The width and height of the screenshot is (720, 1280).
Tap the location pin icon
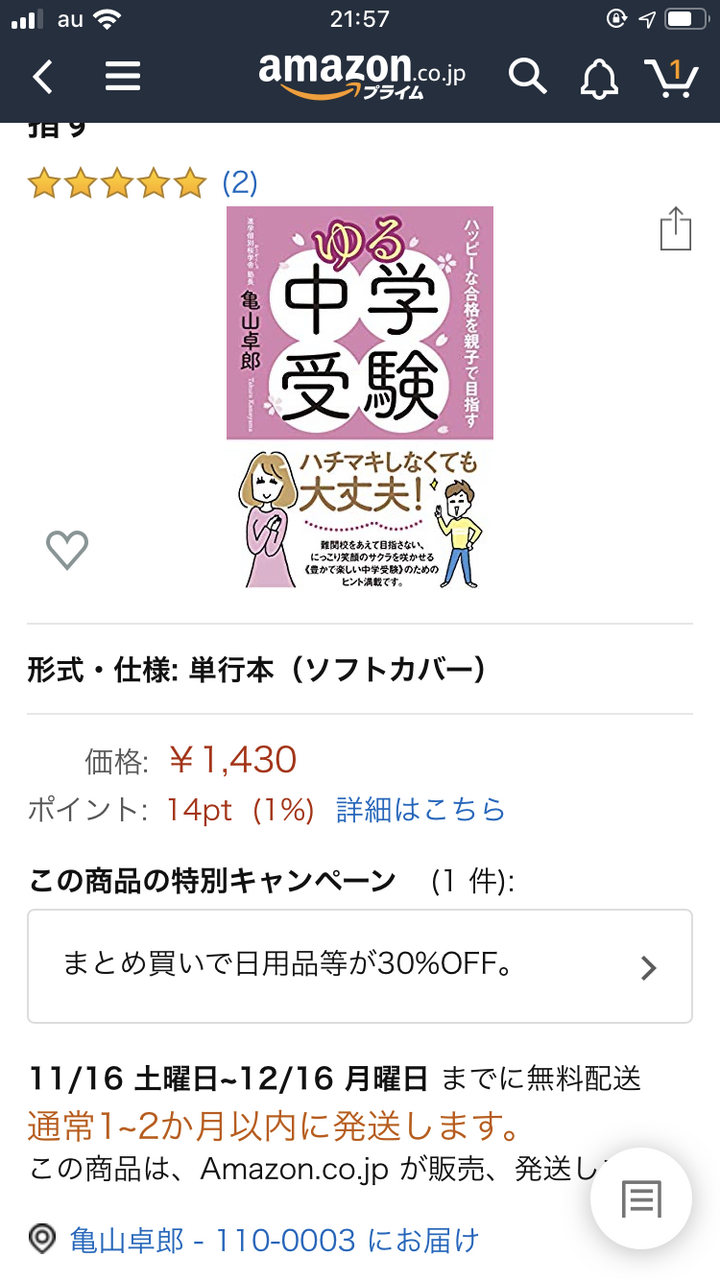tap(42, 1240)
